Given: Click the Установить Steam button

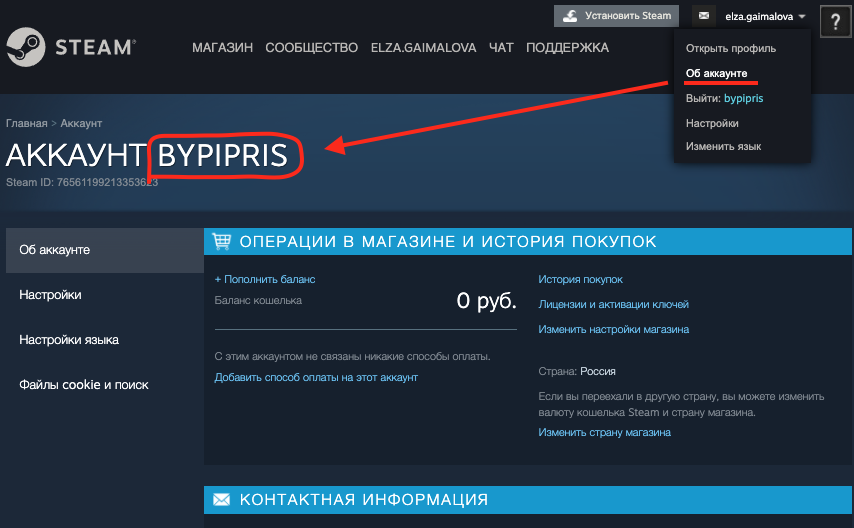Looking at the screenshot, I should tap(616, 16).
